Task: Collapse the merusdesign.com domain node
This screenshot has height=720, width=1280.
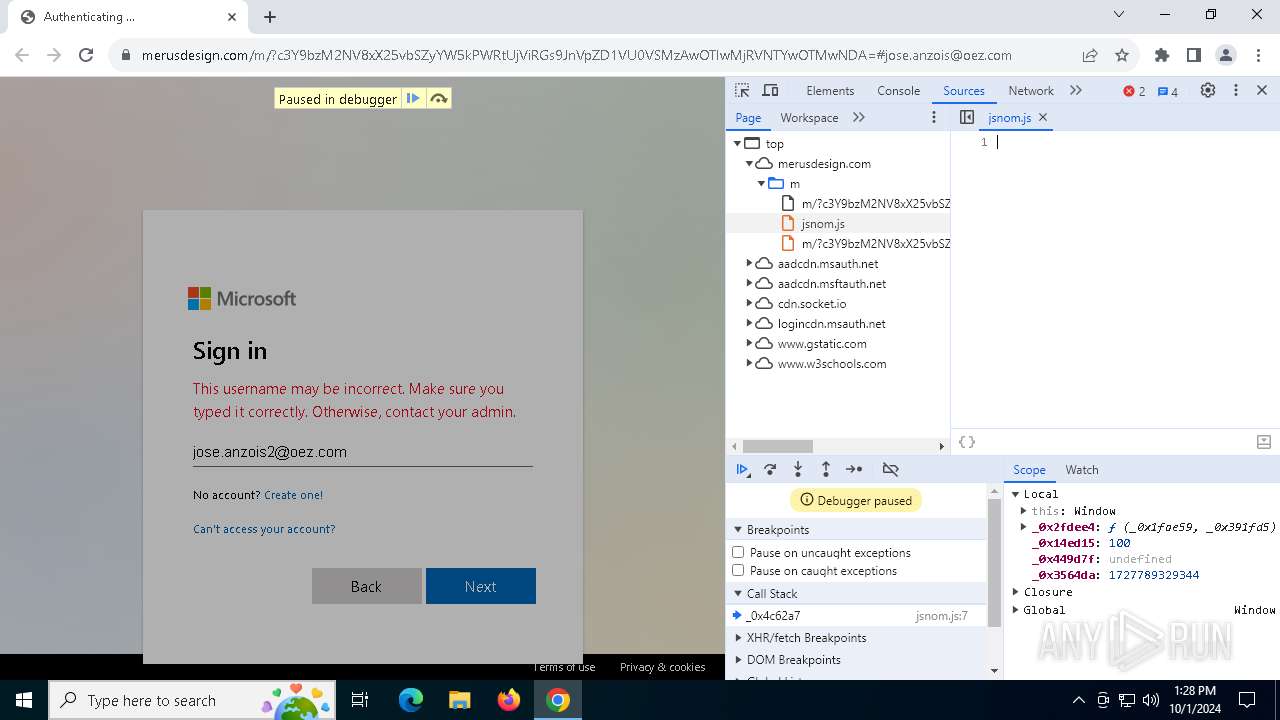Action: (x=749, y=163)
